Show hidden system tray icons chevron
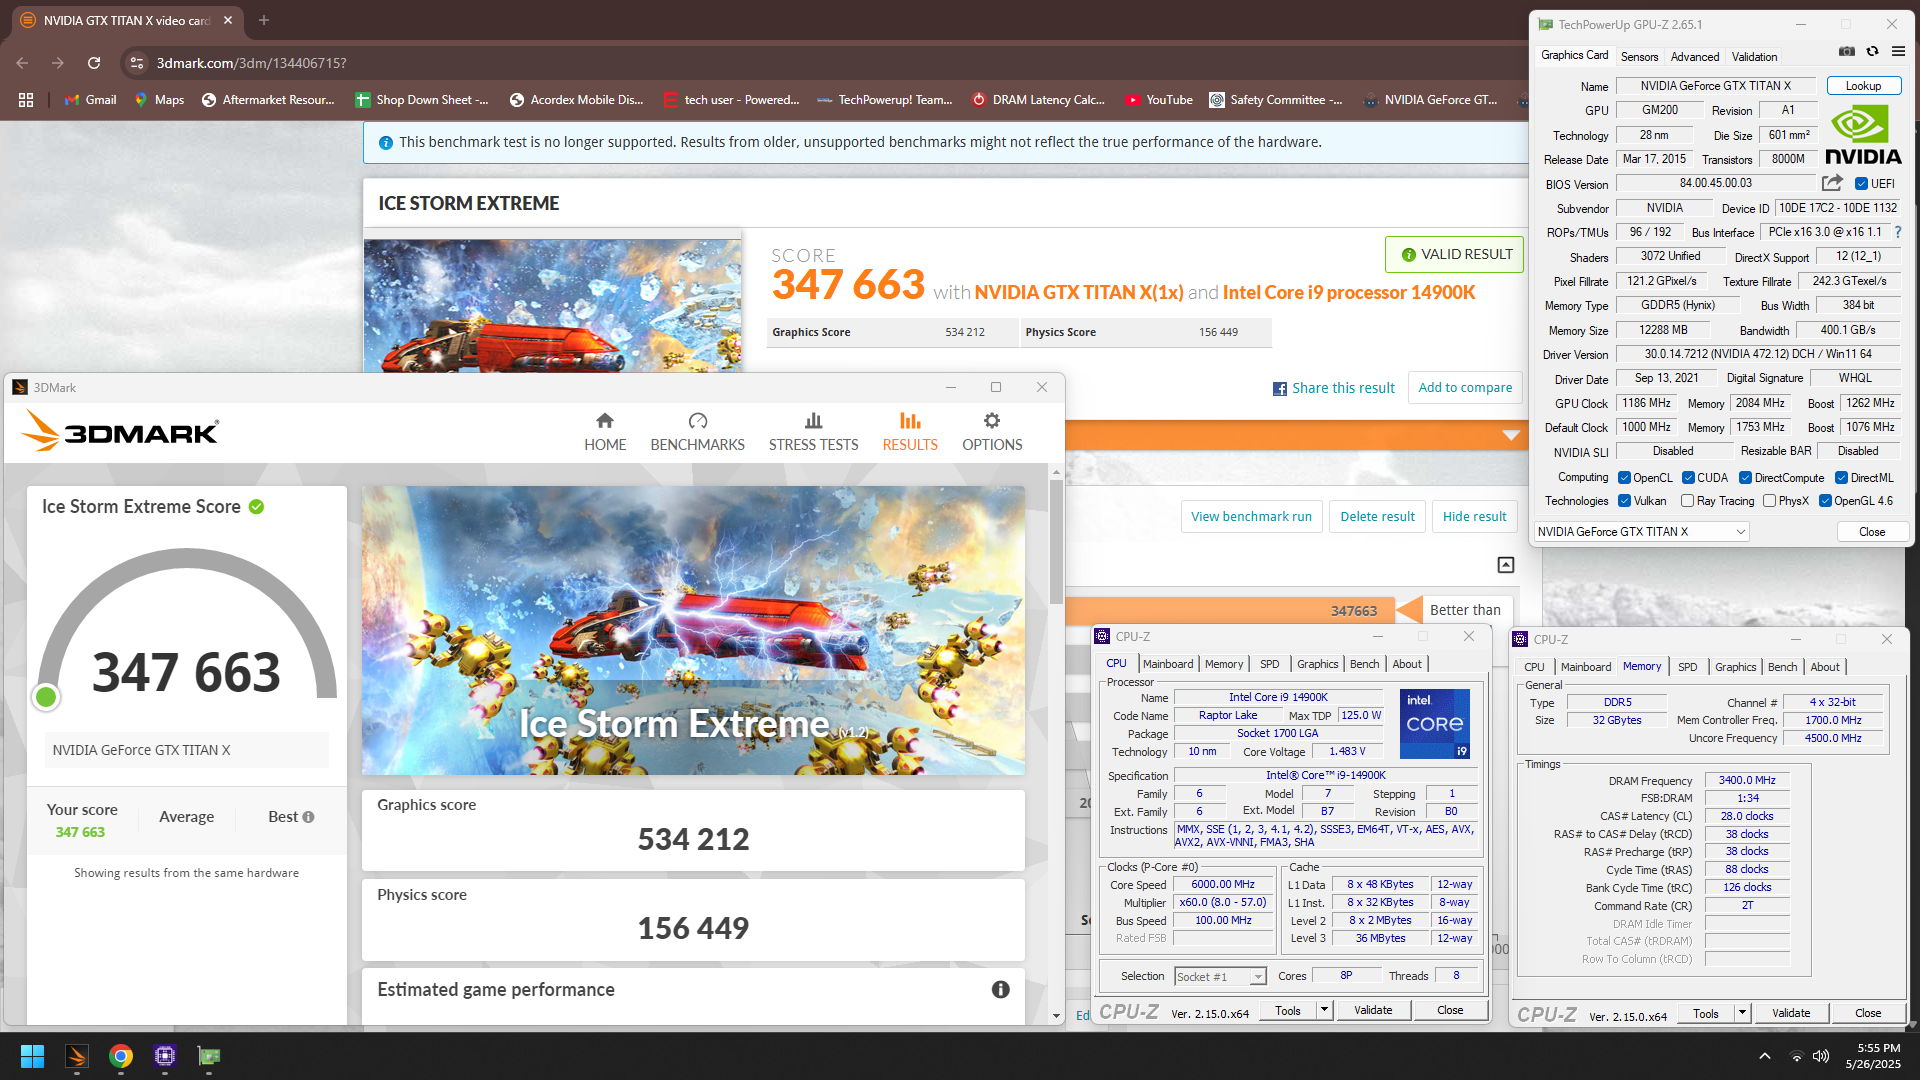 pyautogui.click(x=1765, y=1056)
